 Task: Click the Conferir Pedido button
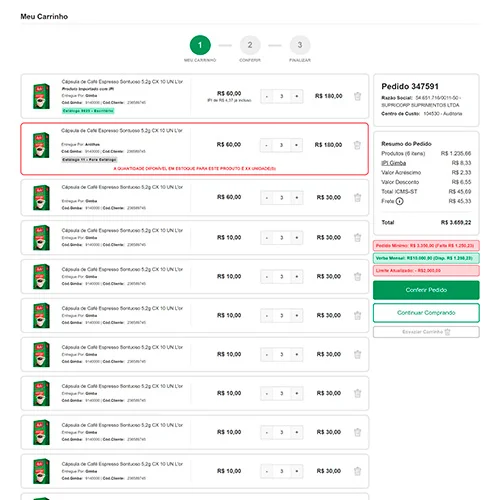pos(426,290)
